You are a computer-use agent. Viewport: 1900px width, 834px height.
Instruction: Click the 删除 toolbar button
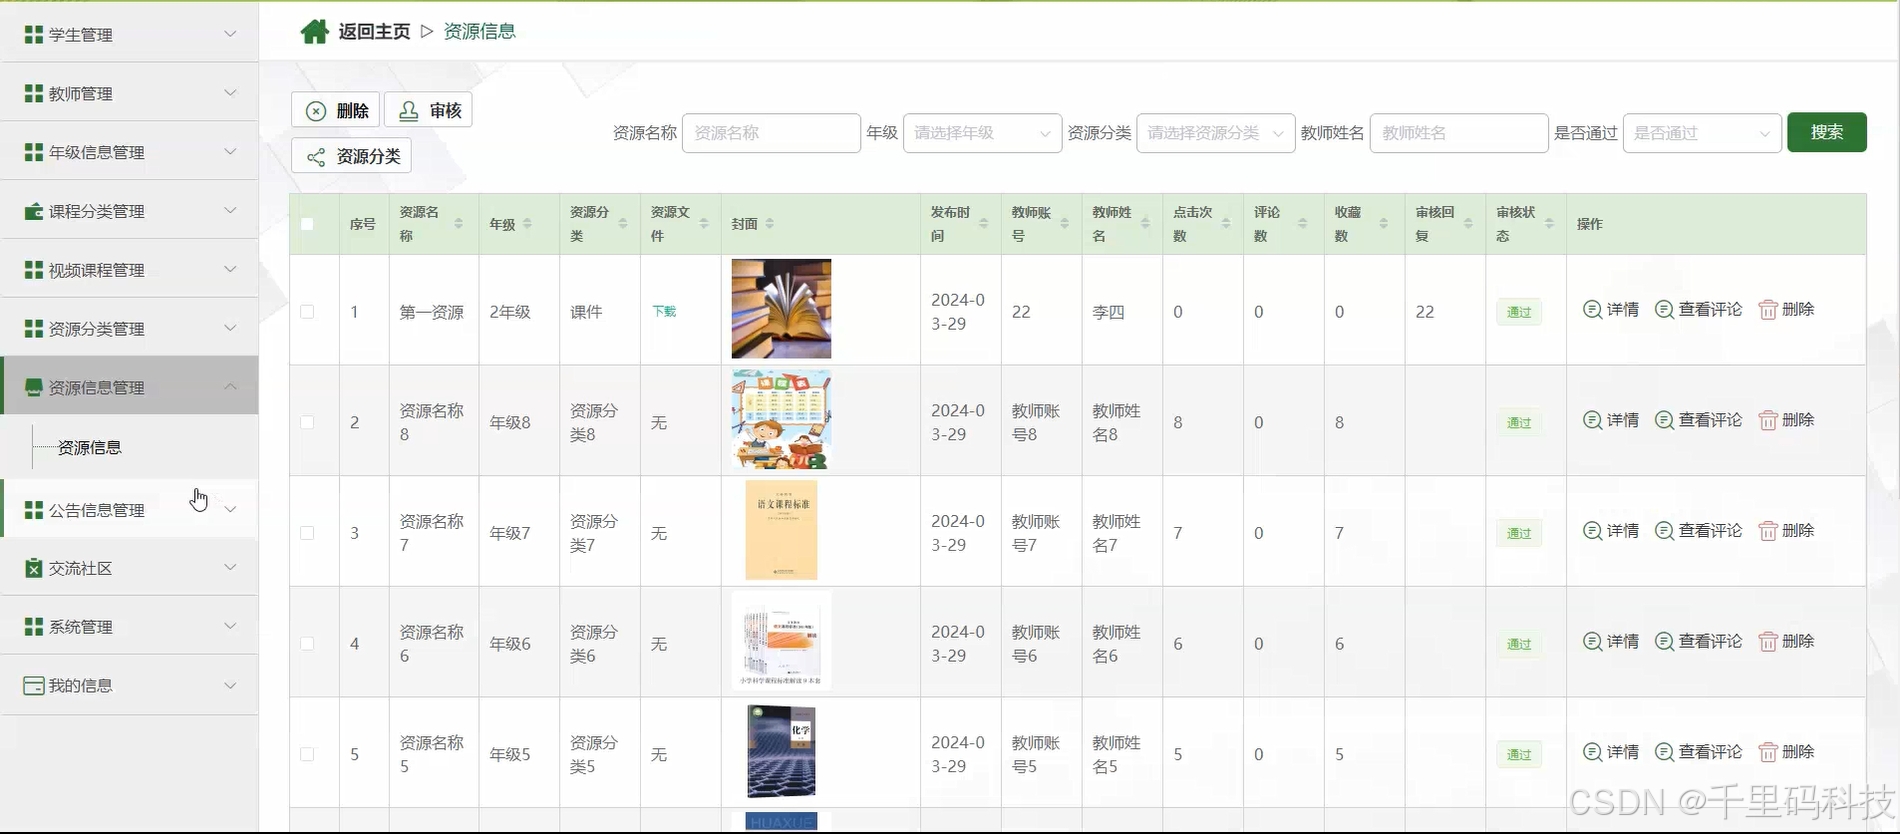point(335,110)
